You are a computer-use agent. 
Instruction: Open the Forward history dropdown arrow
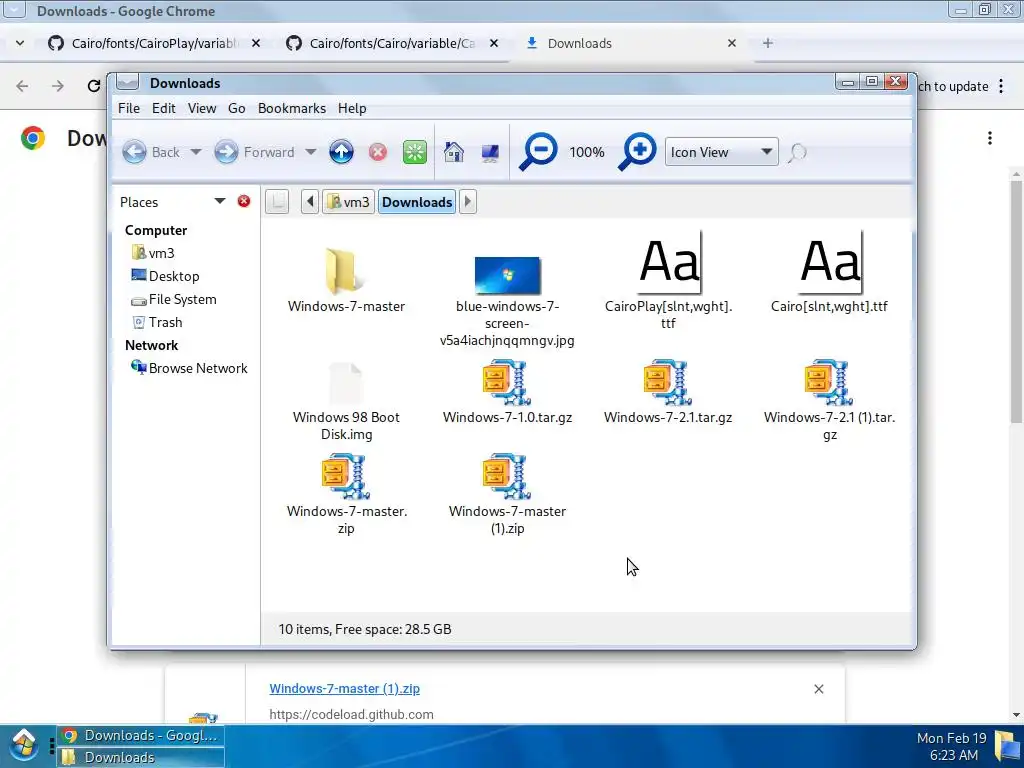pos(311,152)
